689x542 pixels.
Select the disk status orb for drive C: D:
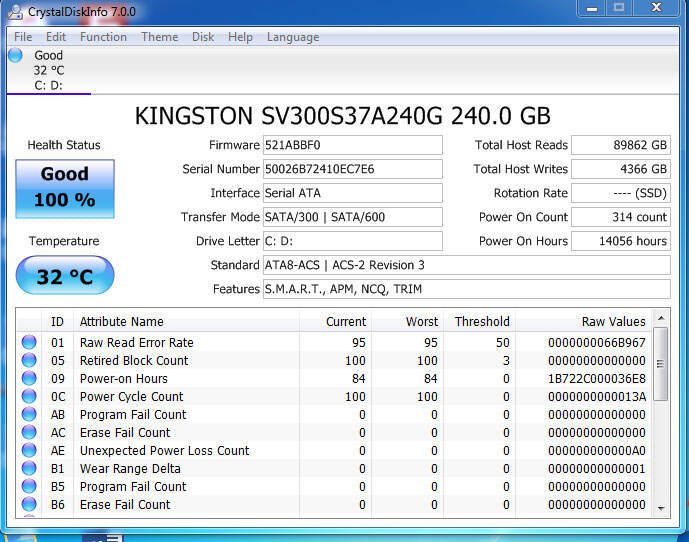point(15,56)
